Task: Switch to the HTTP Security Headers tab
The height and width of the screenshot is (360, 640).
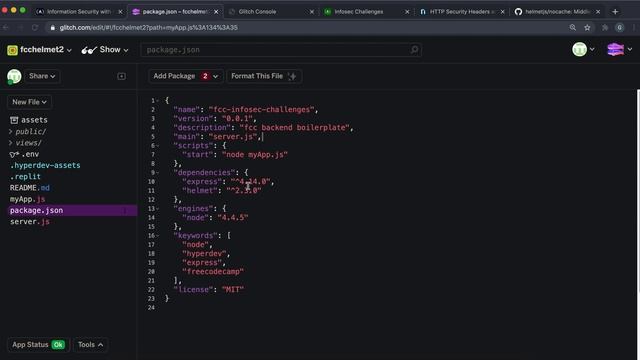Action: pyautogui.click(x=462, y=12)
